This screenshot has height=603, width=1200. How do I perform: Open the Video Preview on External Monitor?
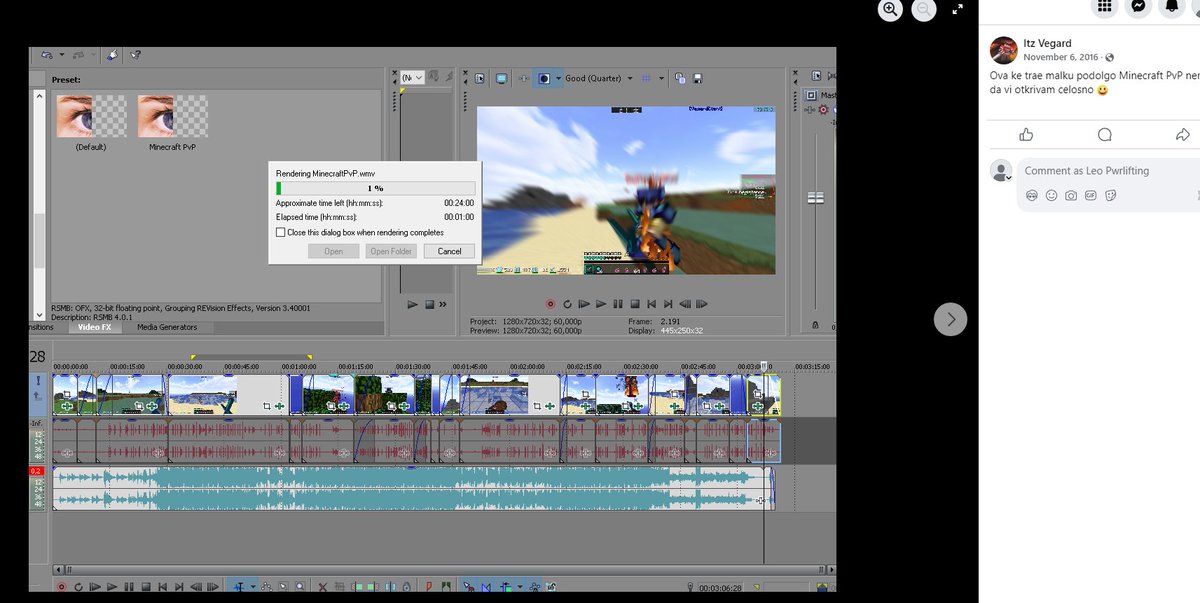tap(501, 78)
